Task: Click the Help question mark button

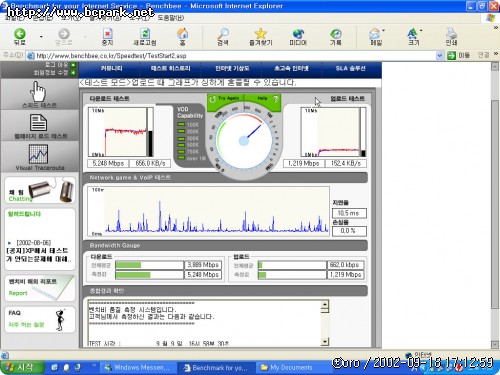Action: click(275, 99)
